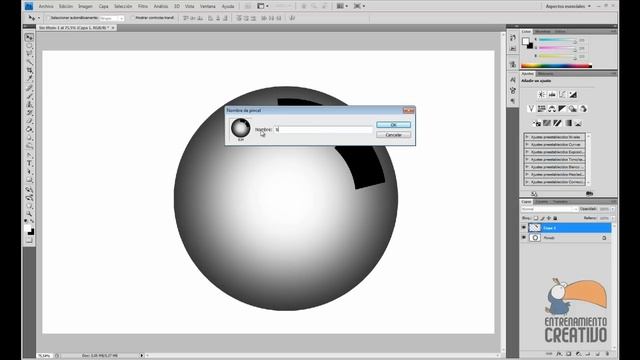Select the Pen tool
Screen dimensions: 640x360
click(x=29, y=155)
